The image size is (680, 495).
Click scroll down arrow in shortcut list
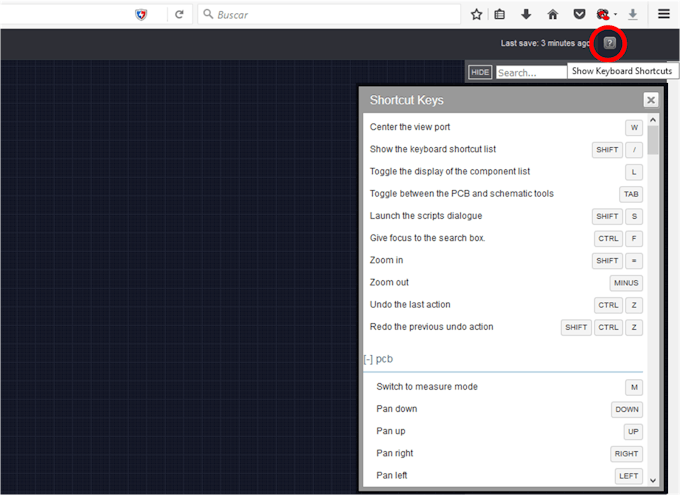pyautogui.click(x=653, y=480)
